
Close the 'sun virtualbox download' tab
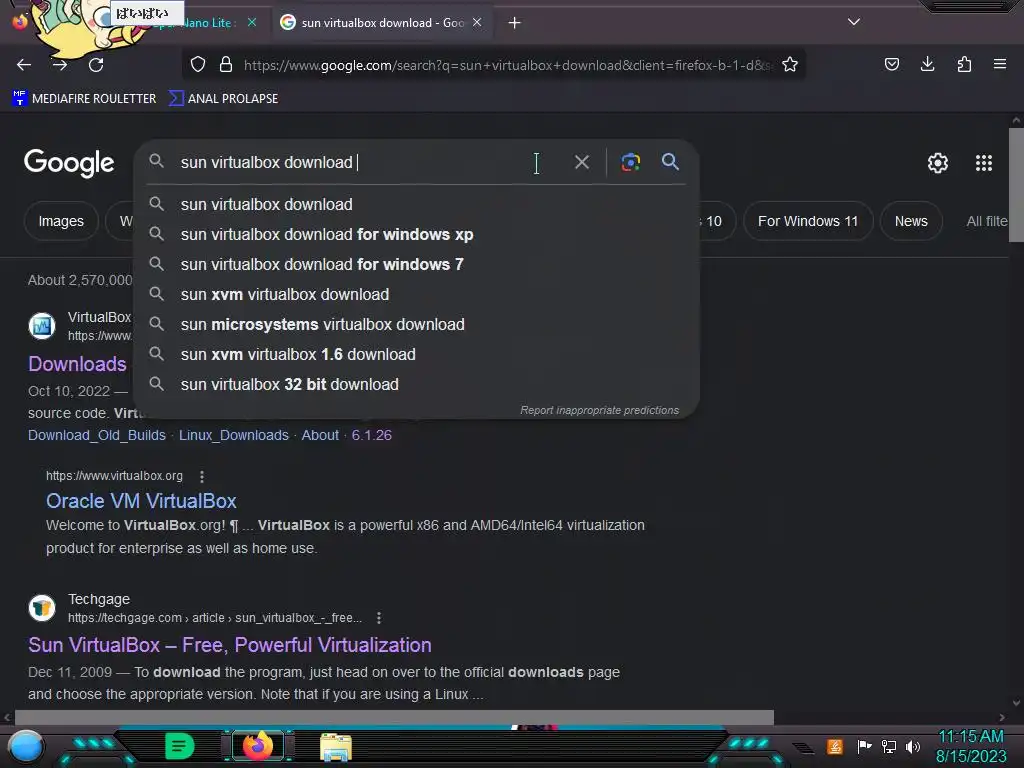(x=477, y=22)
